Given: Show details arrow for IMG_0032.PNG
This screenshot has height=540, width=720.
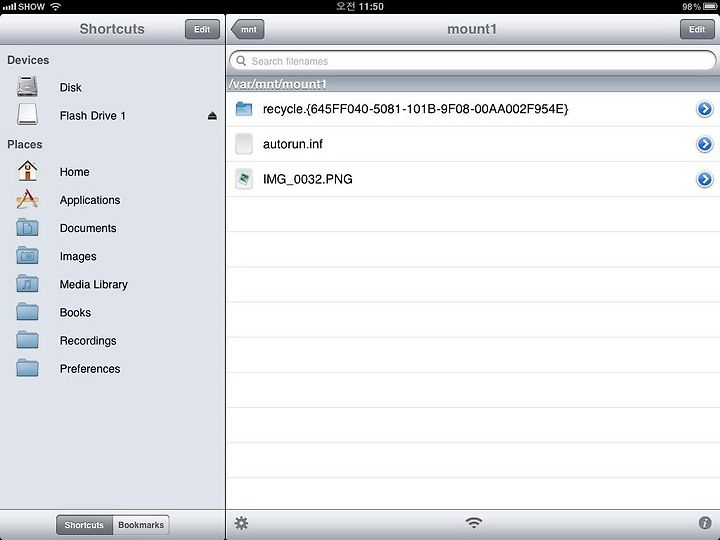Looking at the screenshot, I should (x=704, y=179).
